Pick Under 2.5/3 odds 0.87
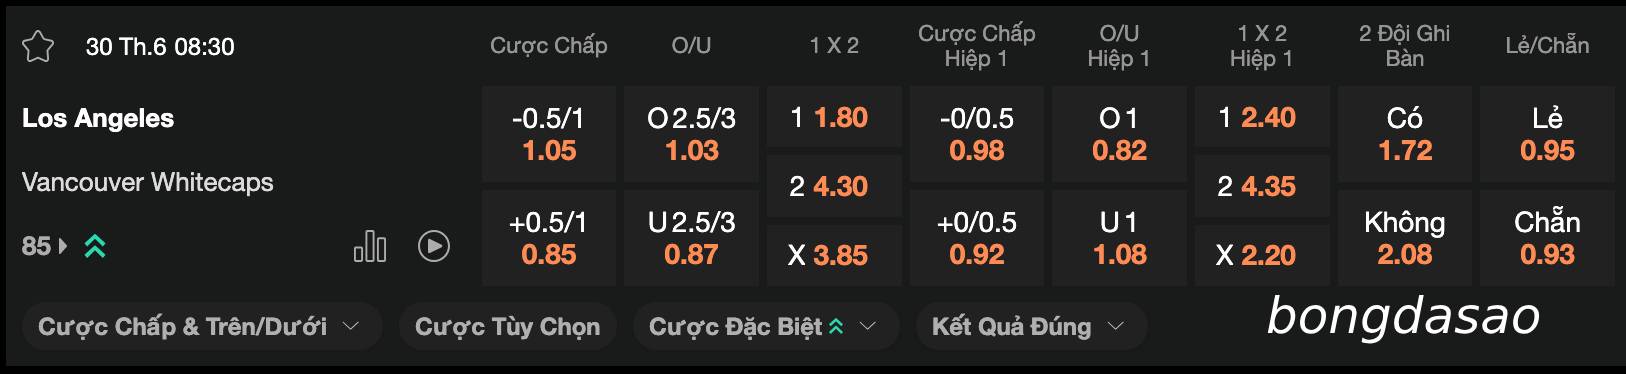This screenshot has width=1626, height=374. coord(691,238)
